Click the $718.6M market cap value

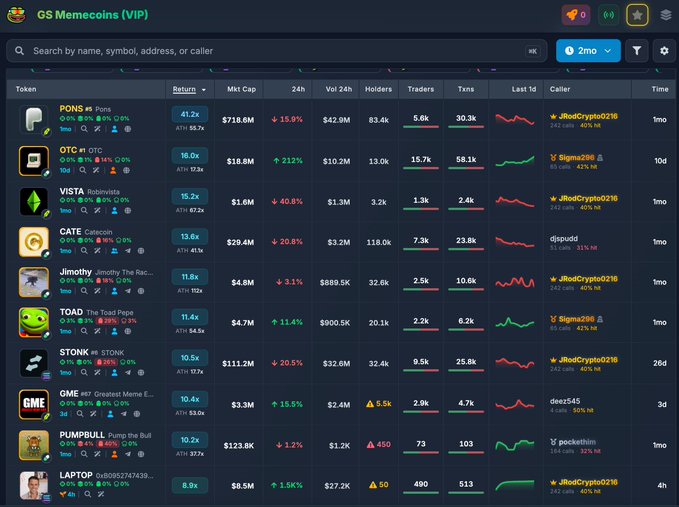pos(238,120)
